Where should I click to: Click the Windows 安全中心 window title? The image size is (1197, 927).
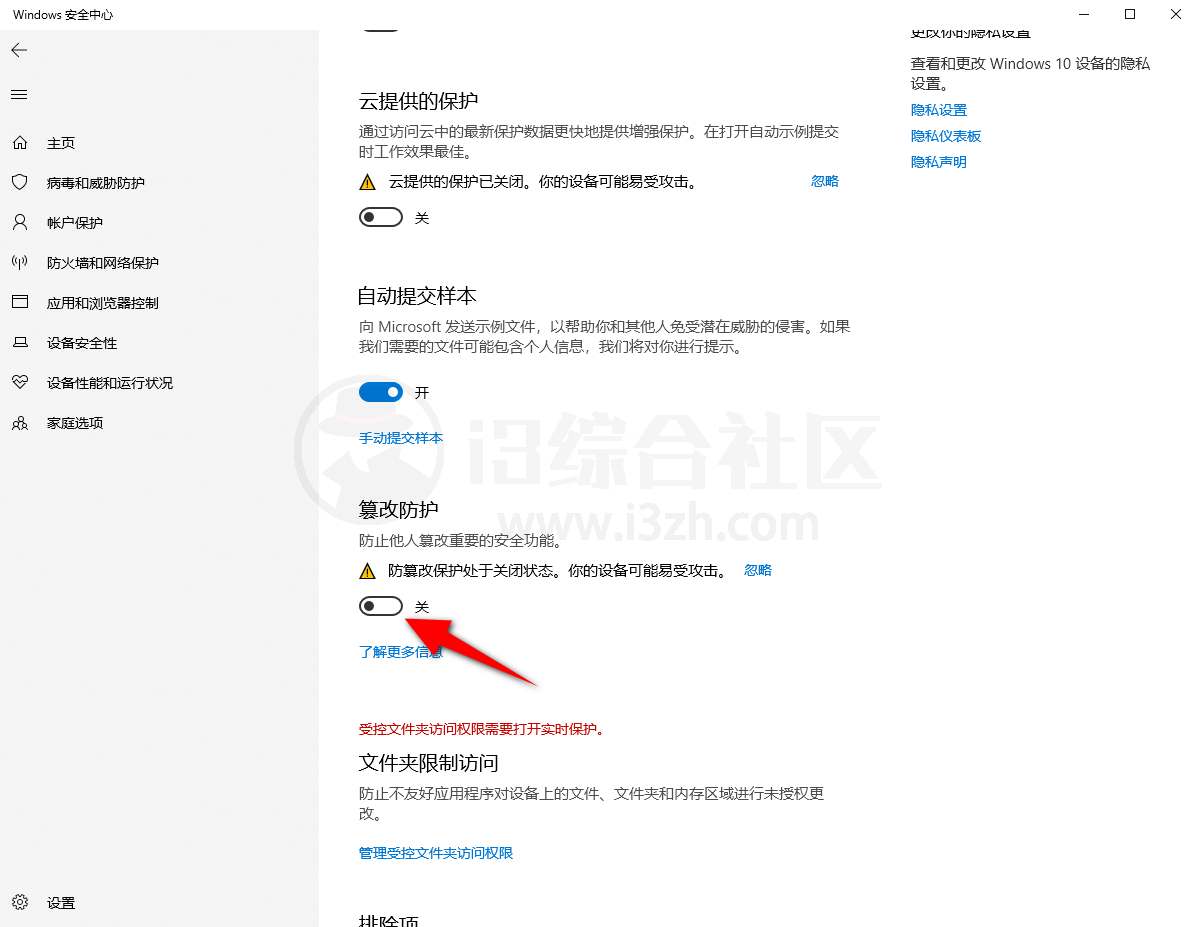tap(63, 15)
